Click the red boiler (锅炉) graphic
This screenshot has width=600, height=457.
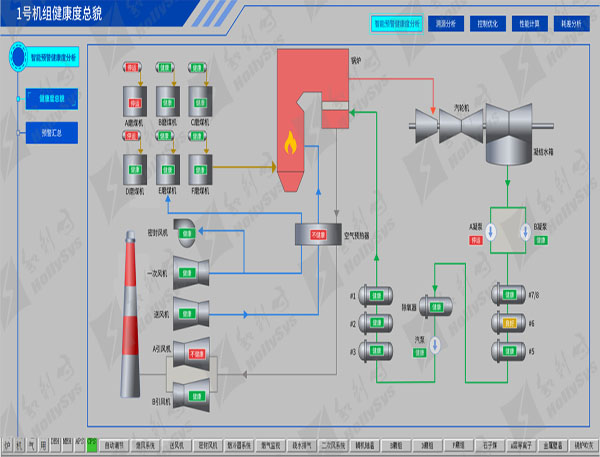313,119
